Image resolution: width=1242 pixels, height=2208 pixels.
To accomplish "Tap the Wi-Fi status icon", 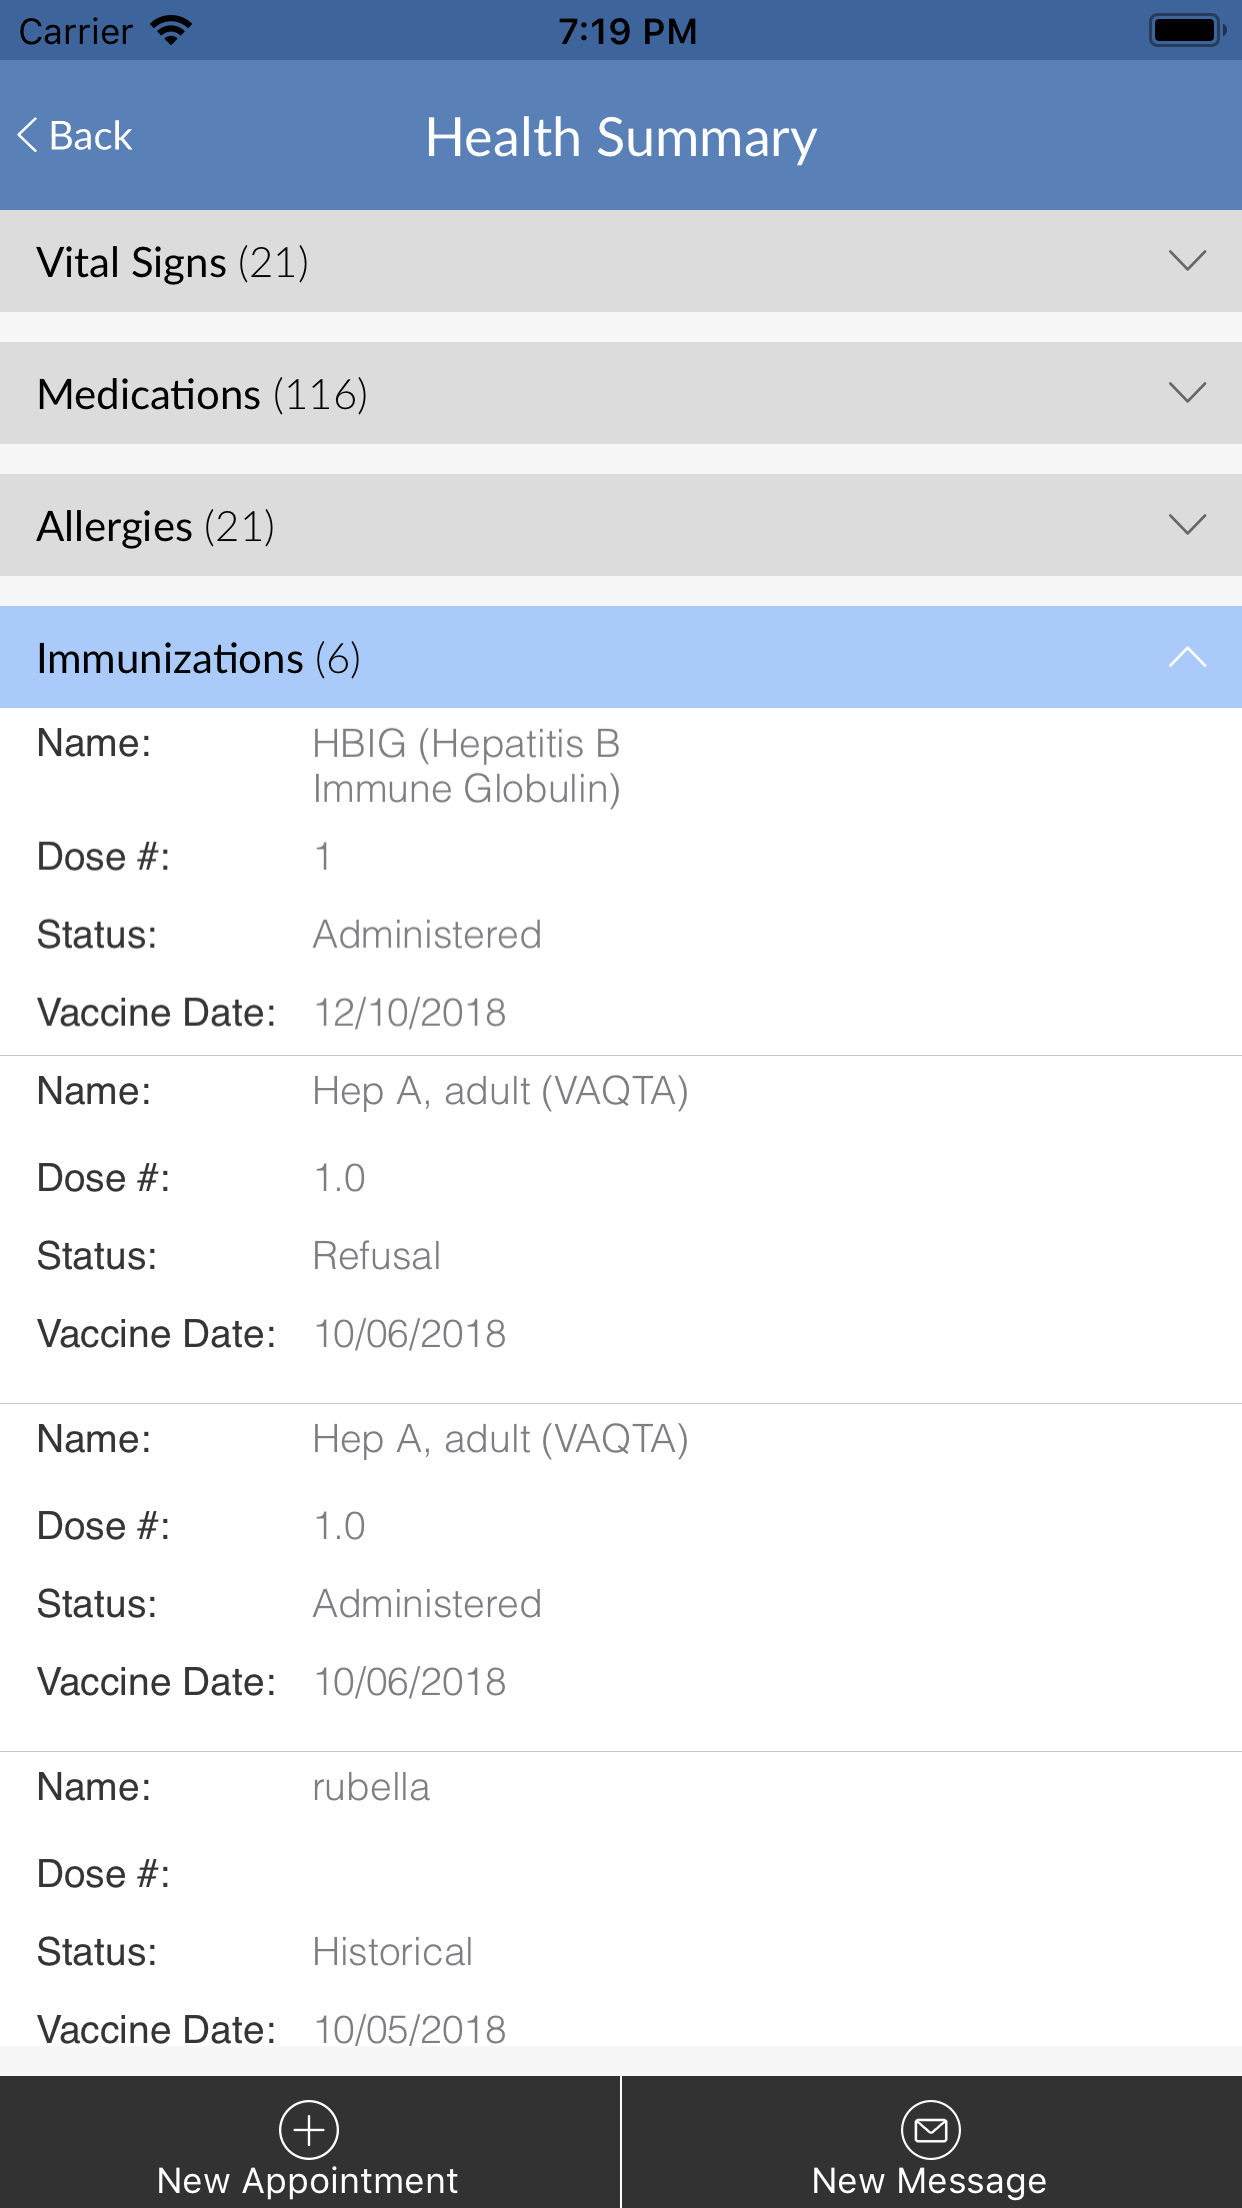I will 172,30.
